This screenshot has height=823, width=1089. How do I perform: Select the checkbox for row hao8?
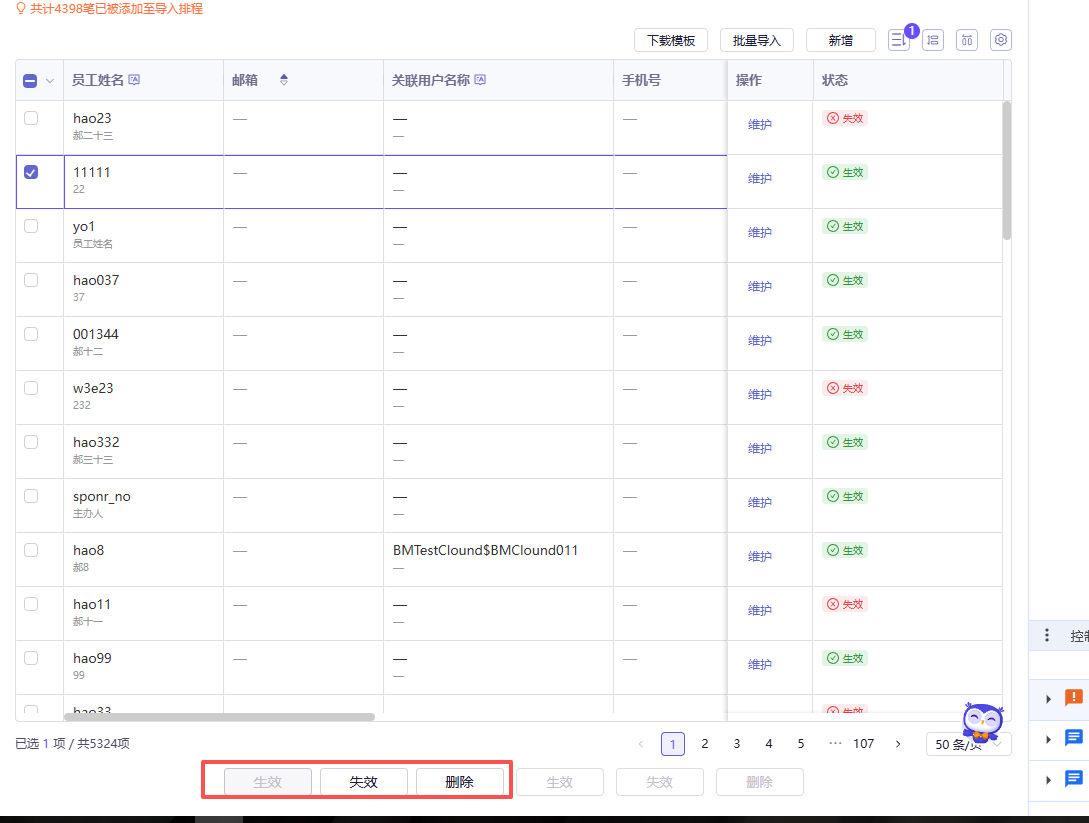coord(31,550)
